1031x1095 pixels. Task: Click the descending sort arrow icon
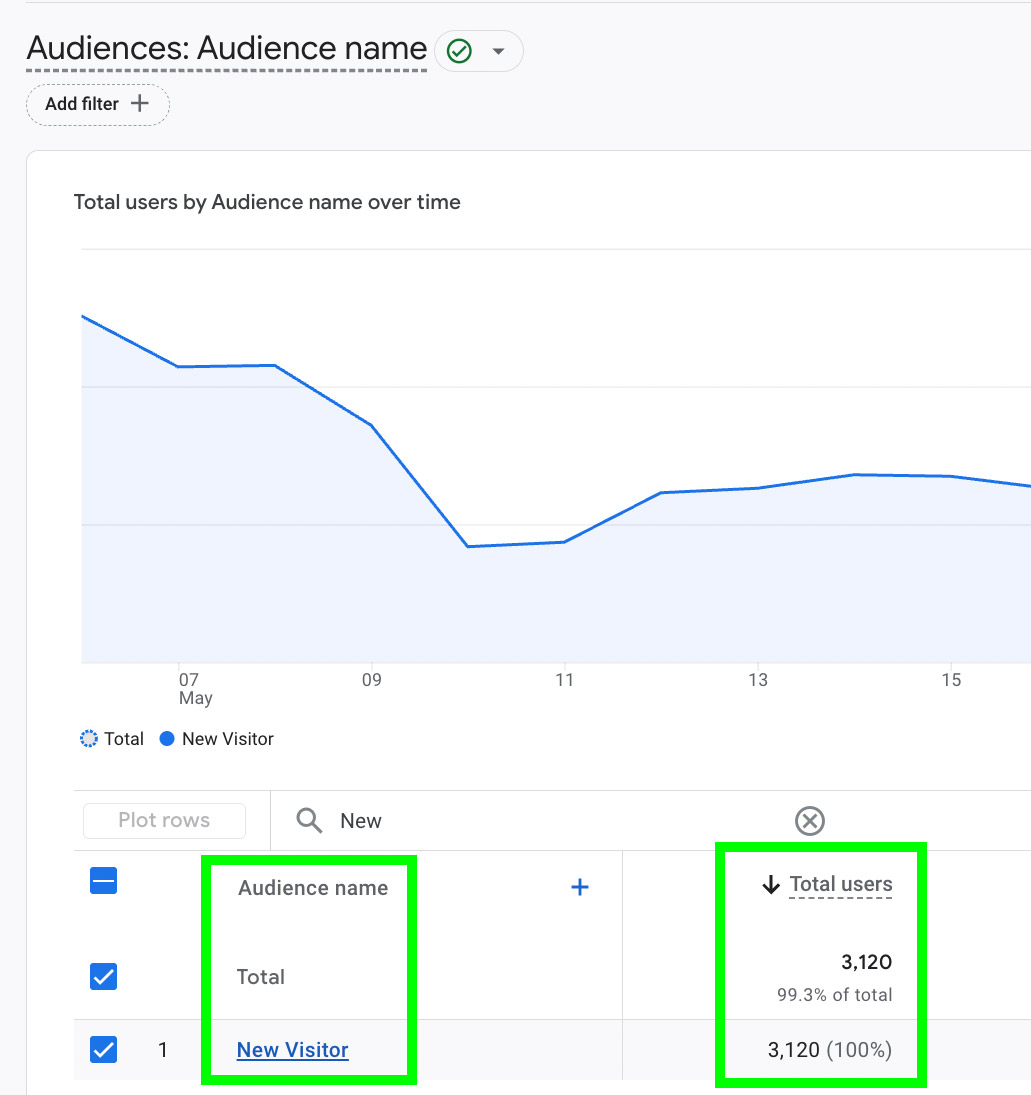click(x=771, y=885)
